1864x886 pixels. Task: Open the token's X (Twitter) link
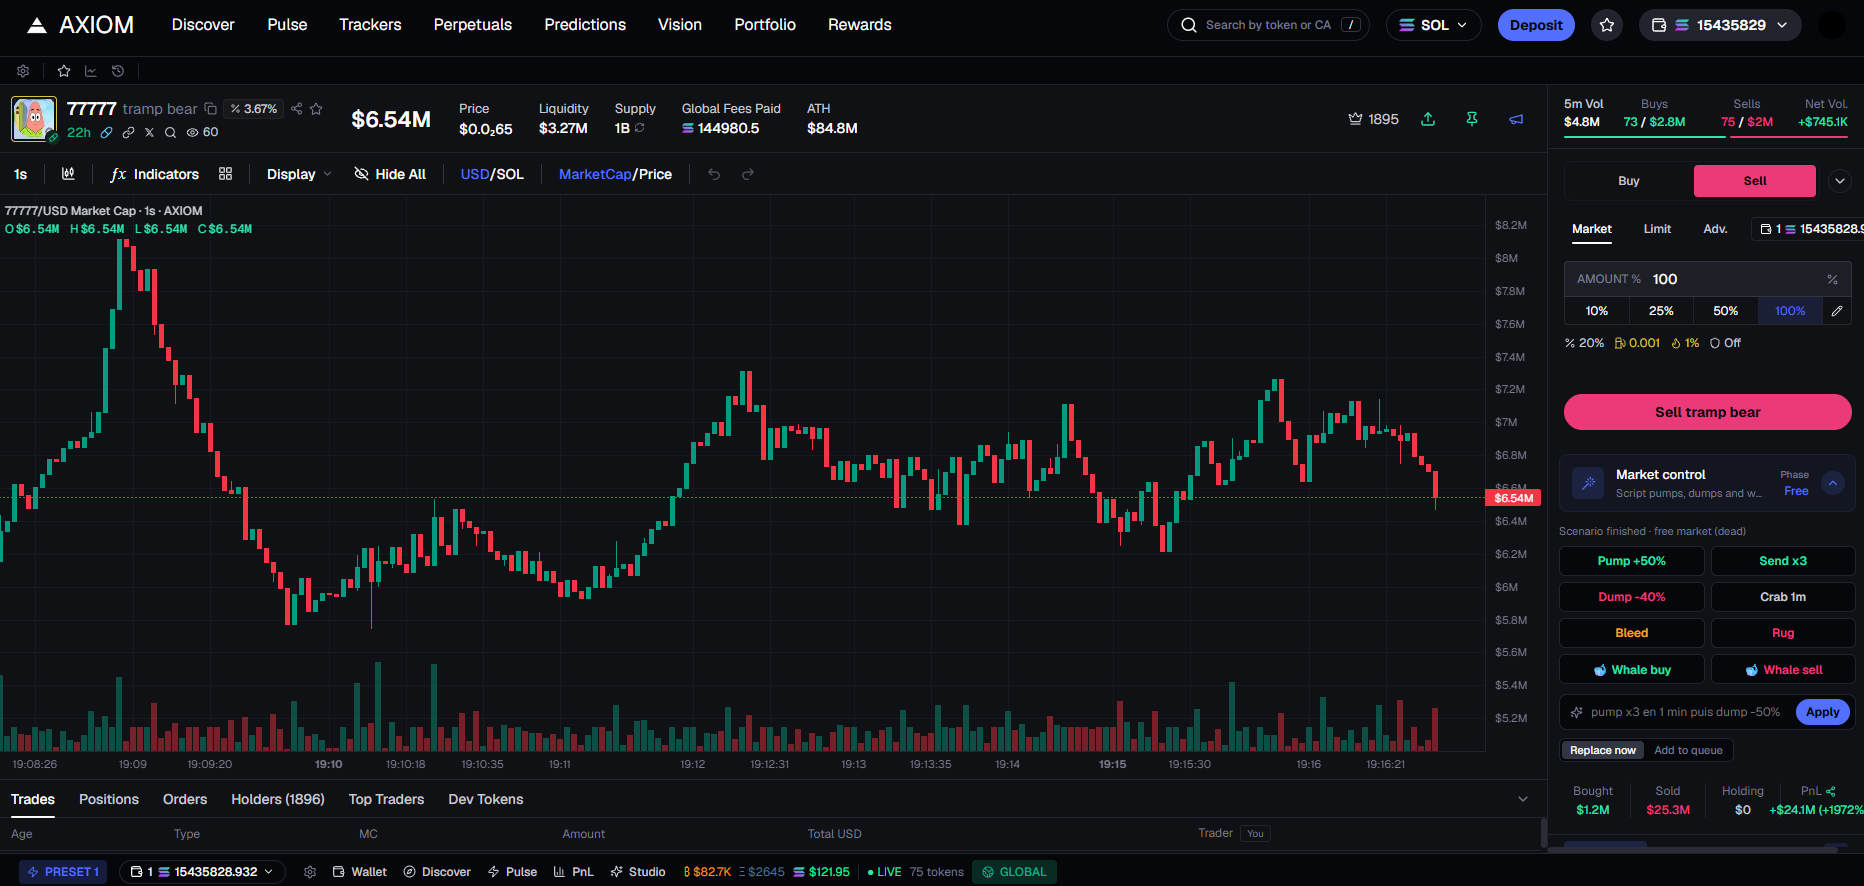point(150,132)
